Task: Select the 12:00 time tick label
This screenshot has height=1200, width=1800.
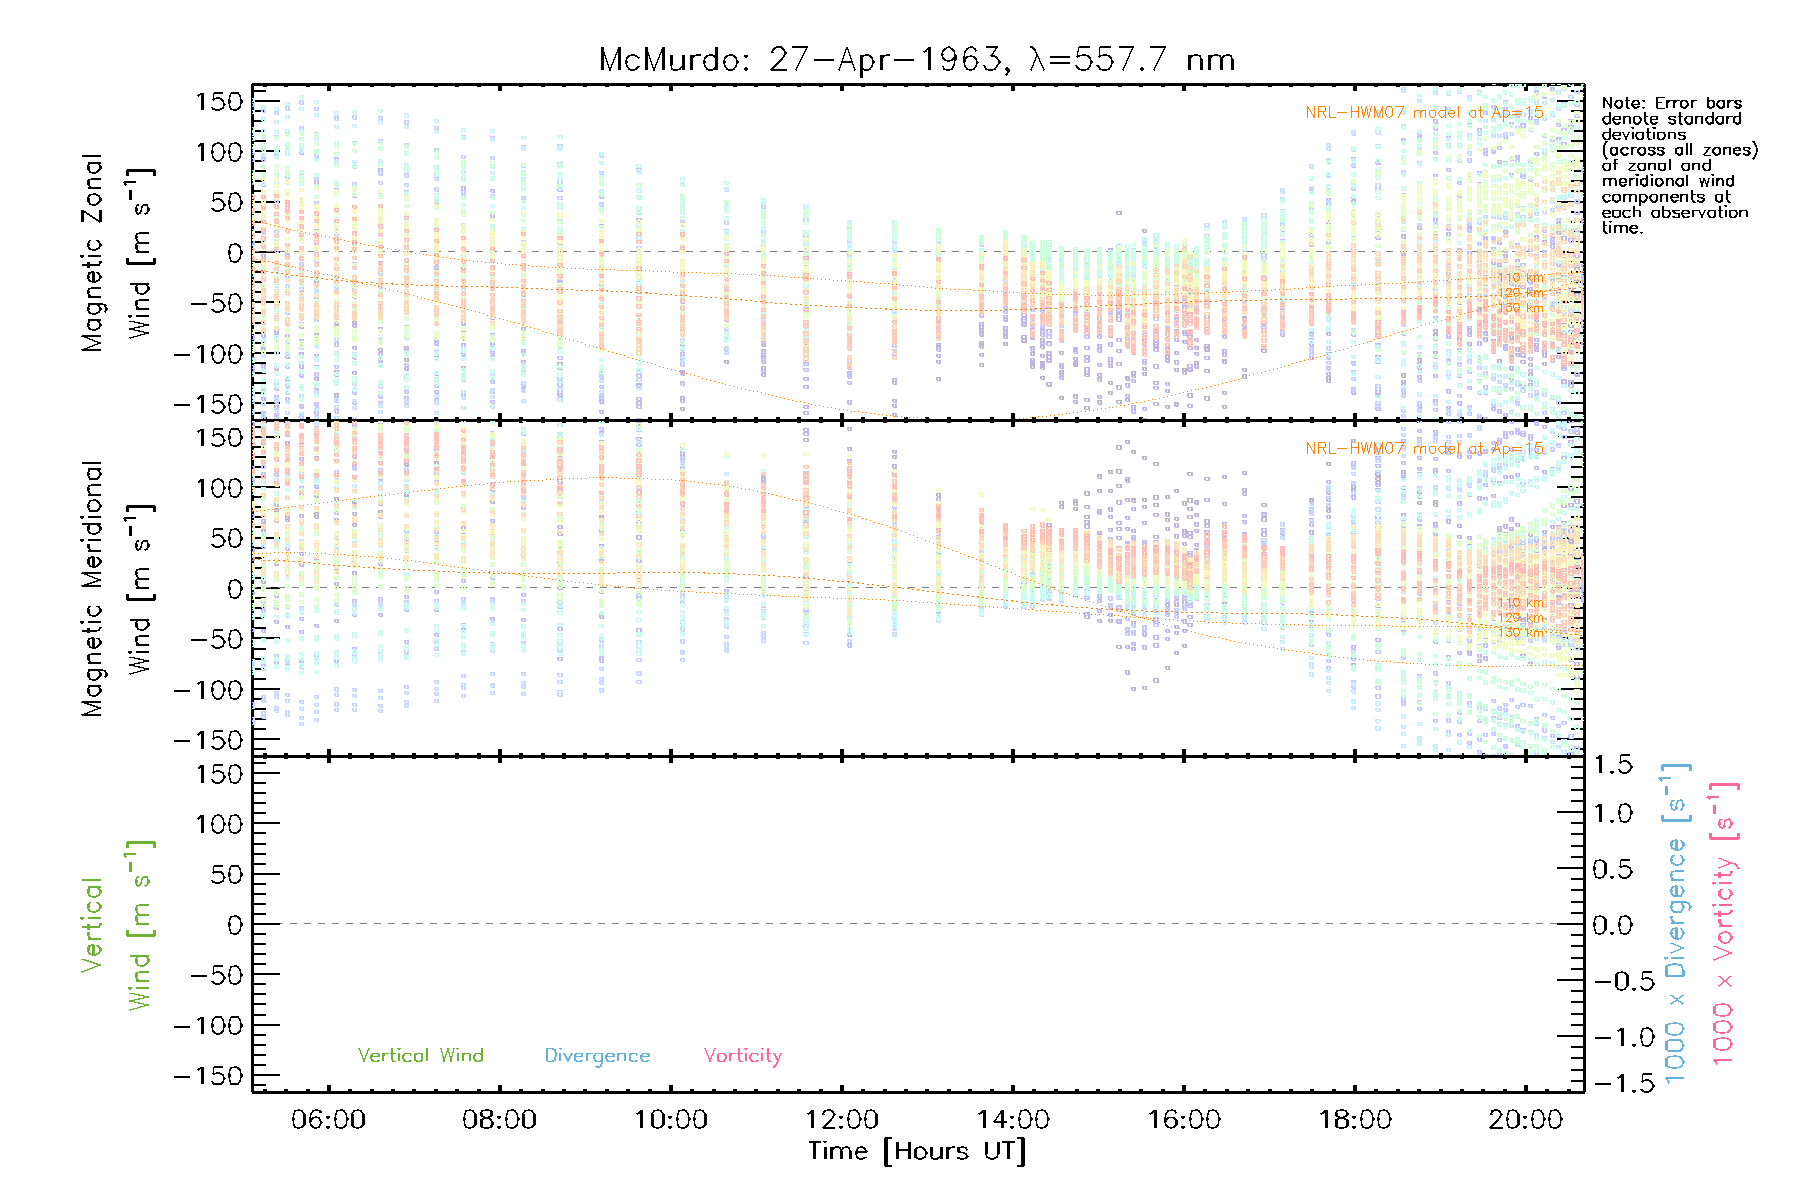Action: (x=842, y=1119)
